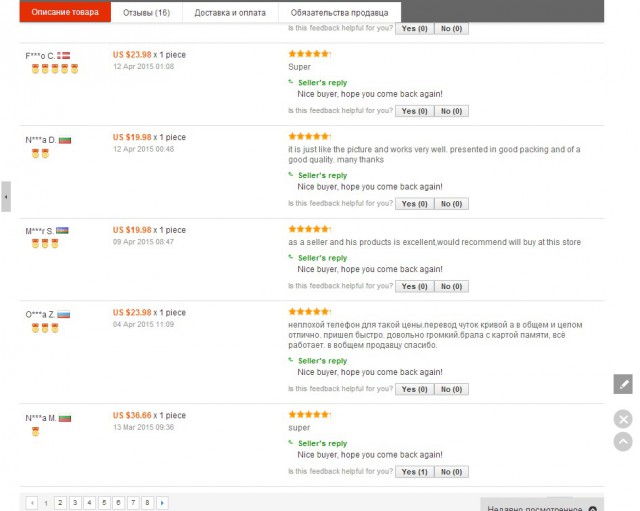Click date 13 Mar 2015 09:36
Screen dimensions: 640x511
tap(144, 427)
